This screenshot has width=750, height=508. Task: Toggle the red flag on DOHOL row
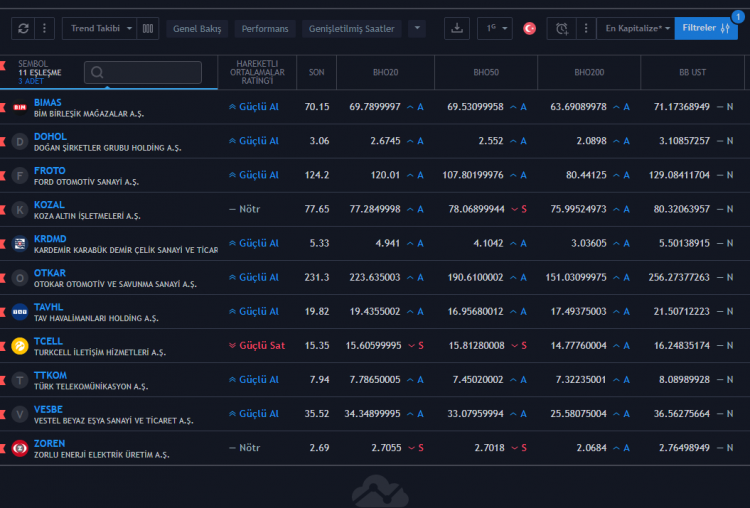click(x=2, y=142)
